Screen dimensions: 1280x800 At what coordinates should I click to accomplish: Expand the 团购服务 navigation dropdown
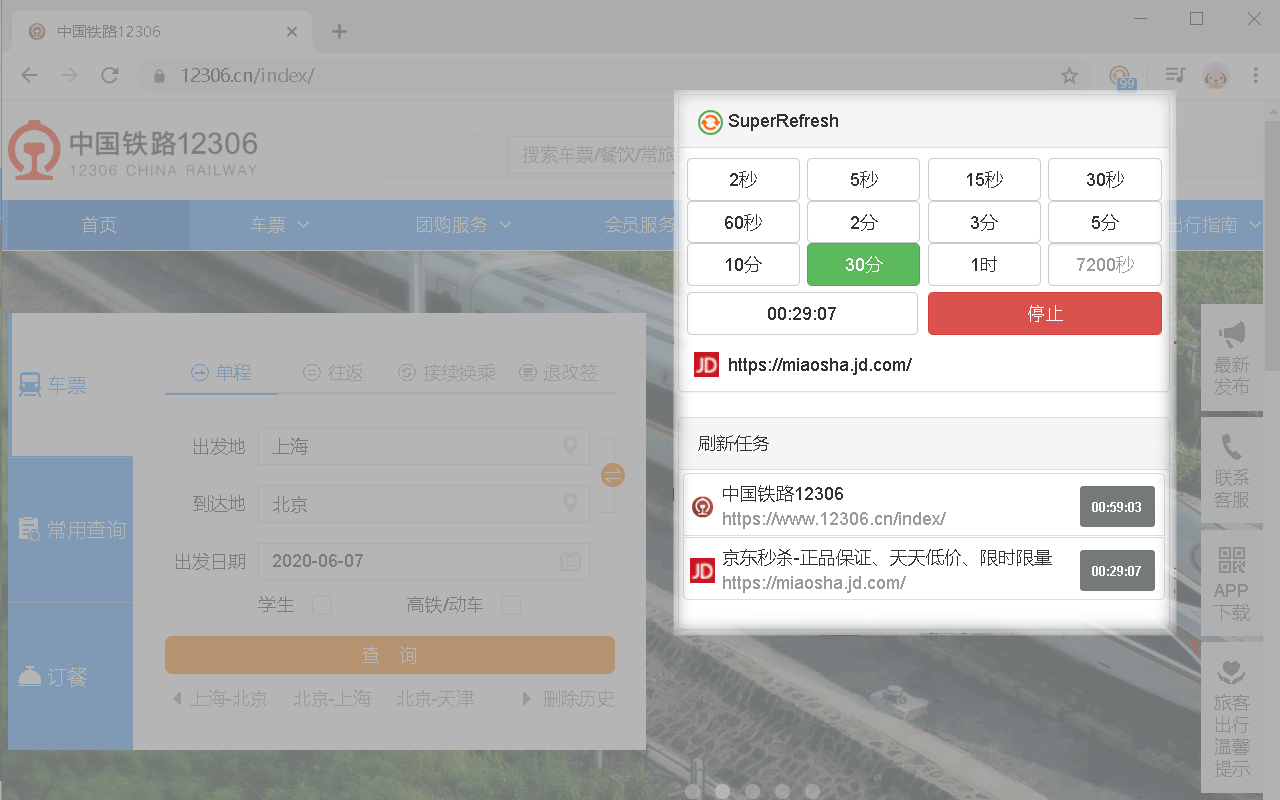tap(464, 225)
